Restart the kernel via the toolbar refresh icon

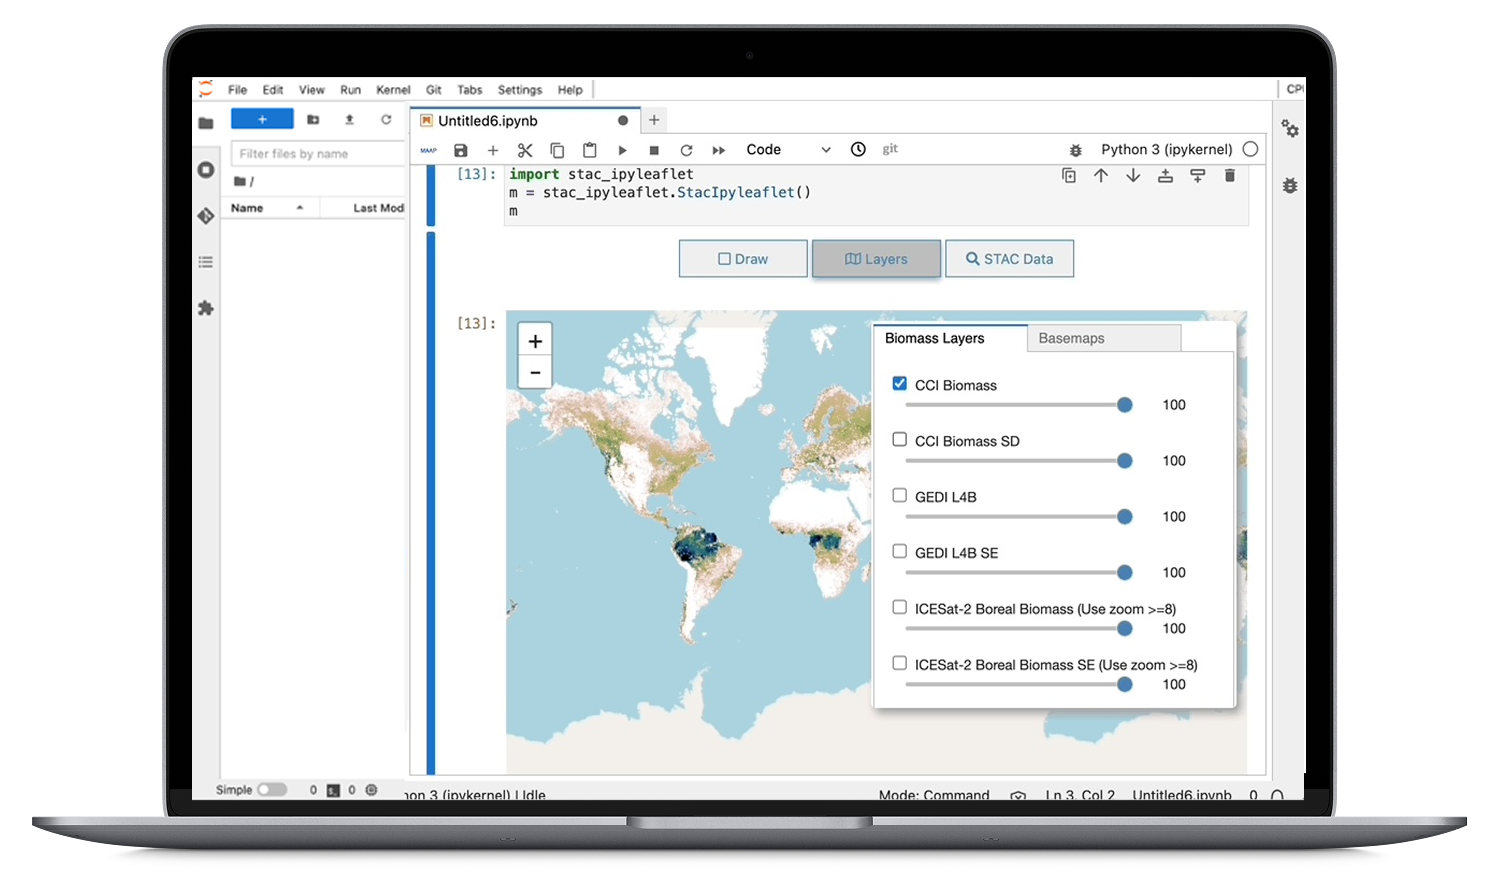(686, 150)
